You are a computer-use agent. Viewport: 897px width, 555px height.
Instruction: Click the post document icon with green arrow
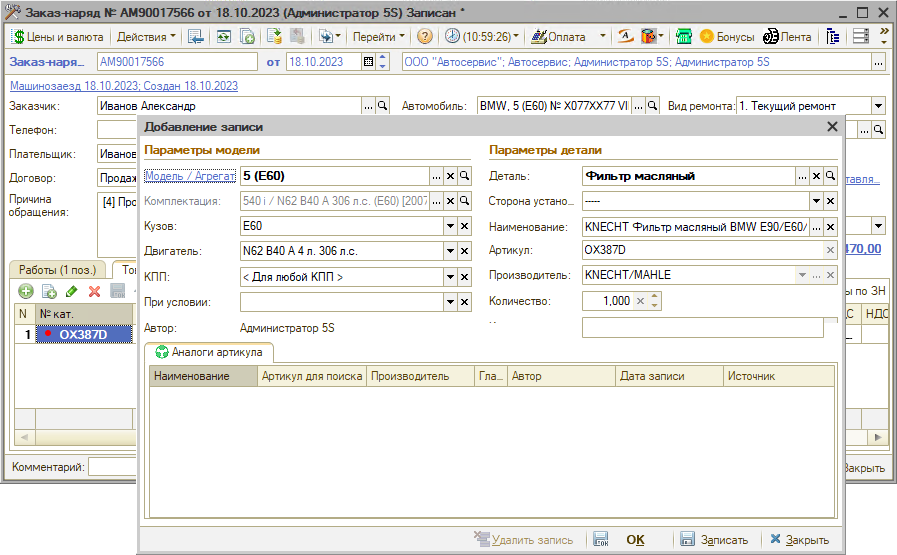point(274,37)
